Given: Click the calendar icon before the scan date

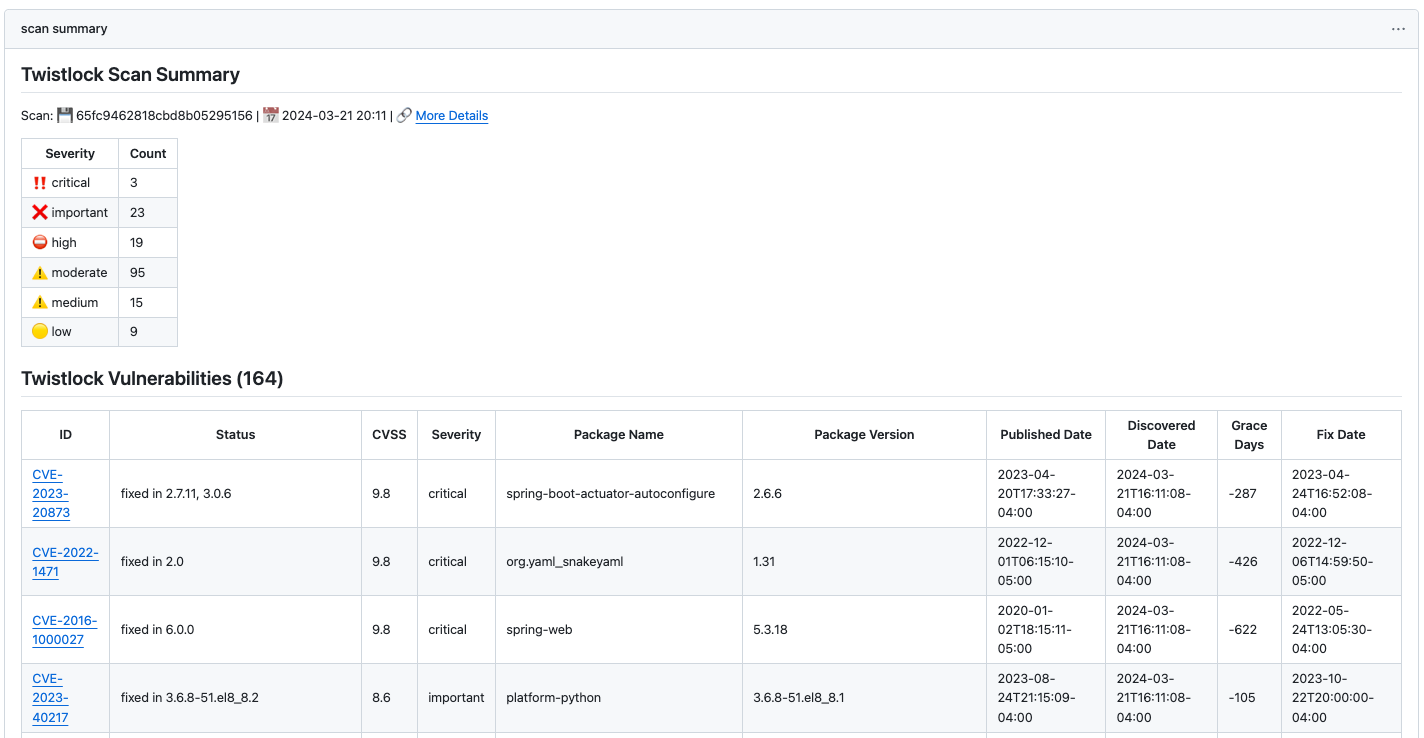Looking at the screenshot, I should [x=270, y=115].
